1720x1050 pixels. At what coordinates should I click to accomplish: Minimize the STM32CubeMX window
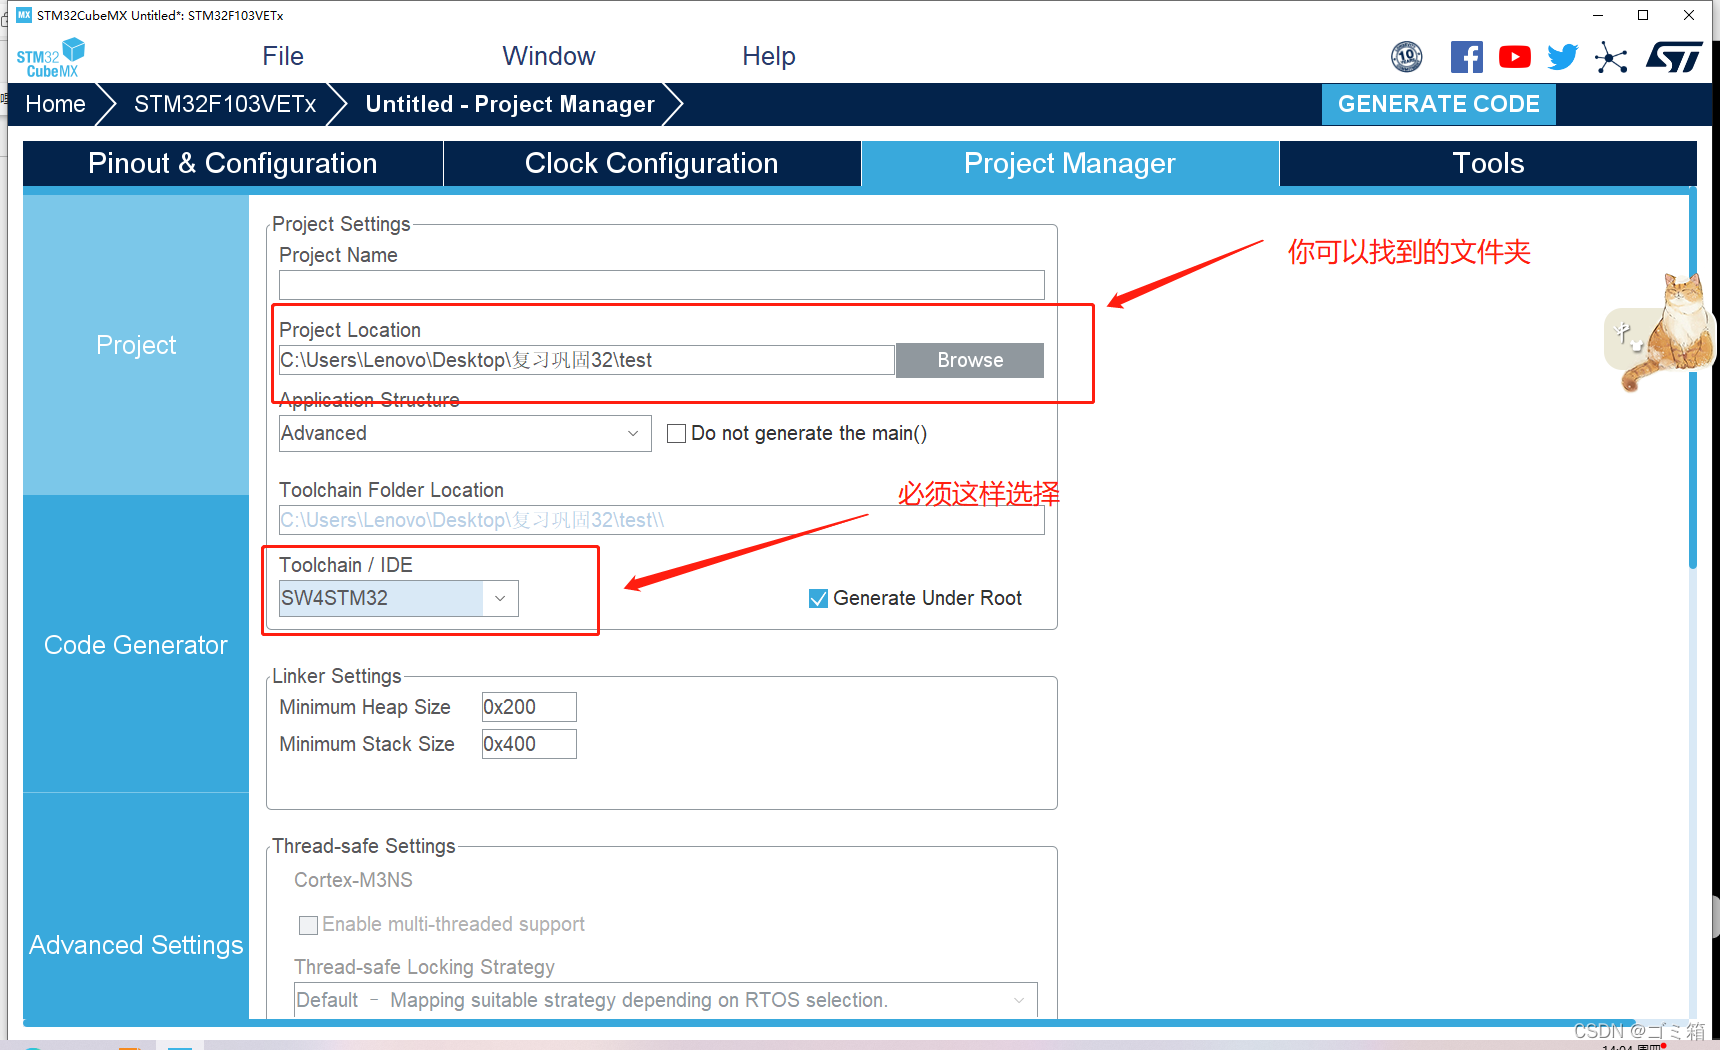1598,15
